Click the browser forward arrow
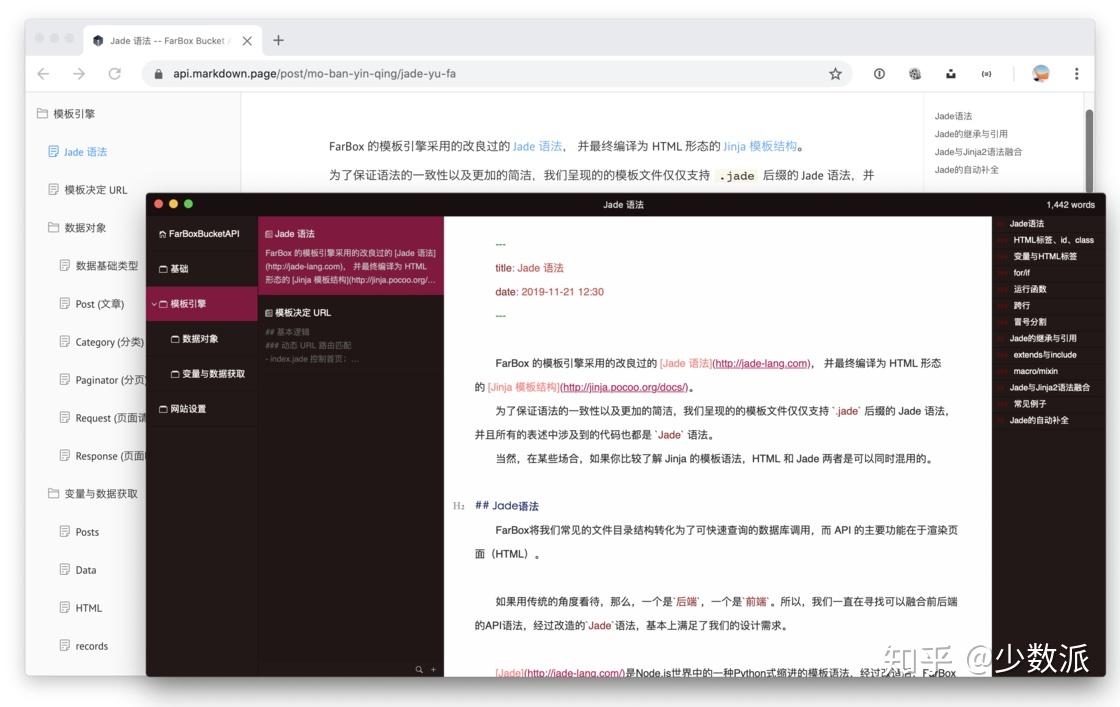The height and width of the screenshot is (707, 1120). tap(79, 74)
